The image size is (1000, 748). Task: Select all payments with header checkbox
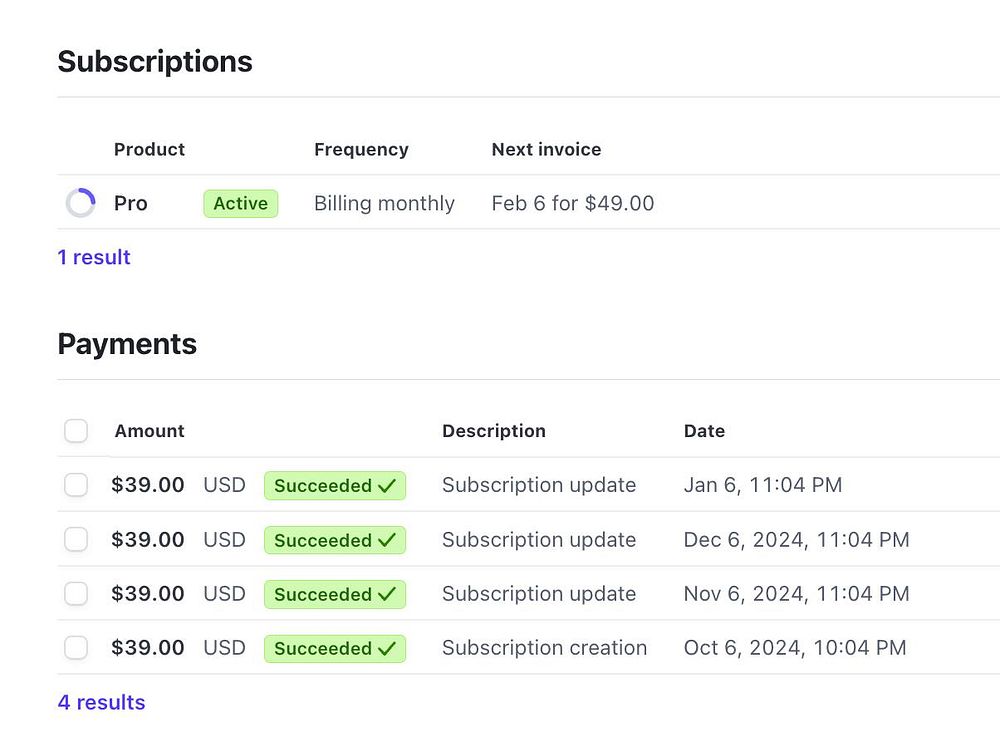(76, 431)
